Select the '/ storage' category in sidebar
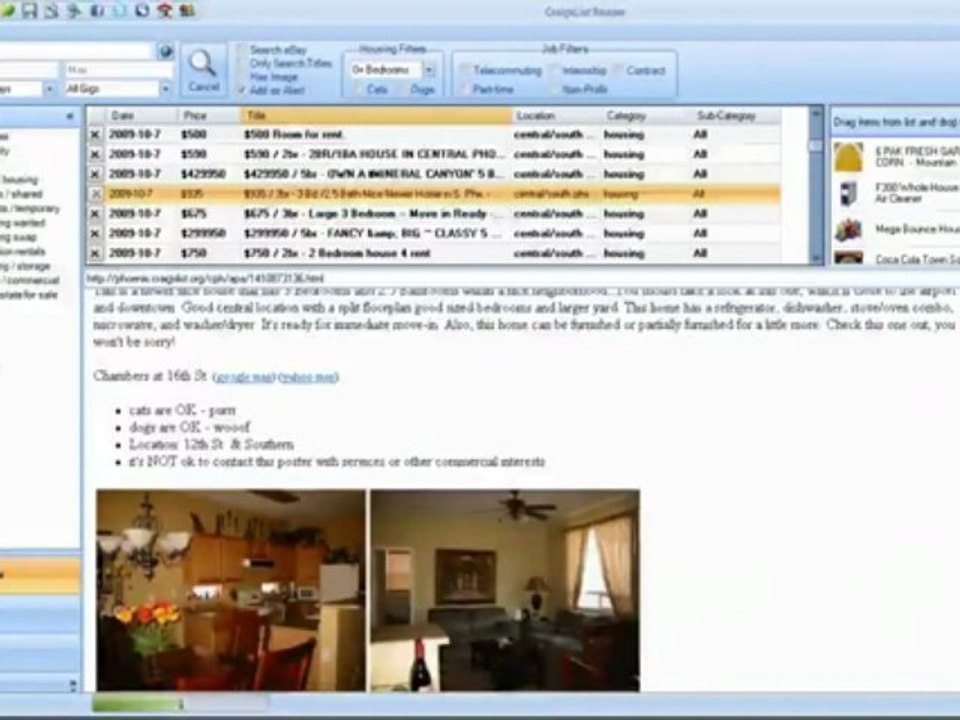The width and height of the screenshot is (960, 720). [x=26, y=266]
